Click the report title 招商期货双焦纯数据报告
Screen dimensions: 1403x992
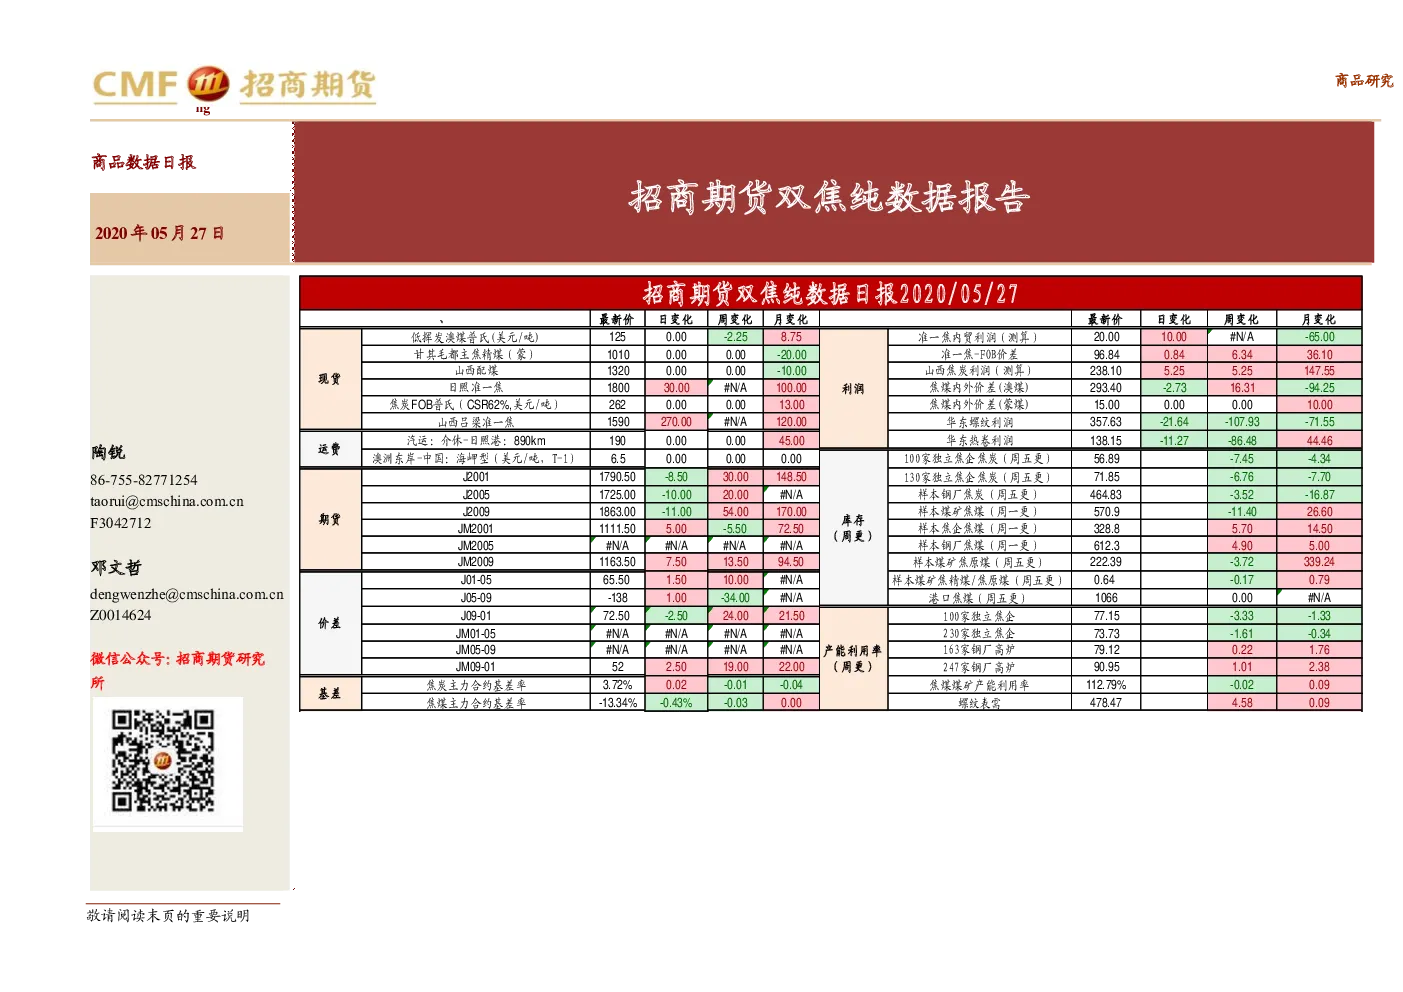pyautogui.click(x=829, y=197)
